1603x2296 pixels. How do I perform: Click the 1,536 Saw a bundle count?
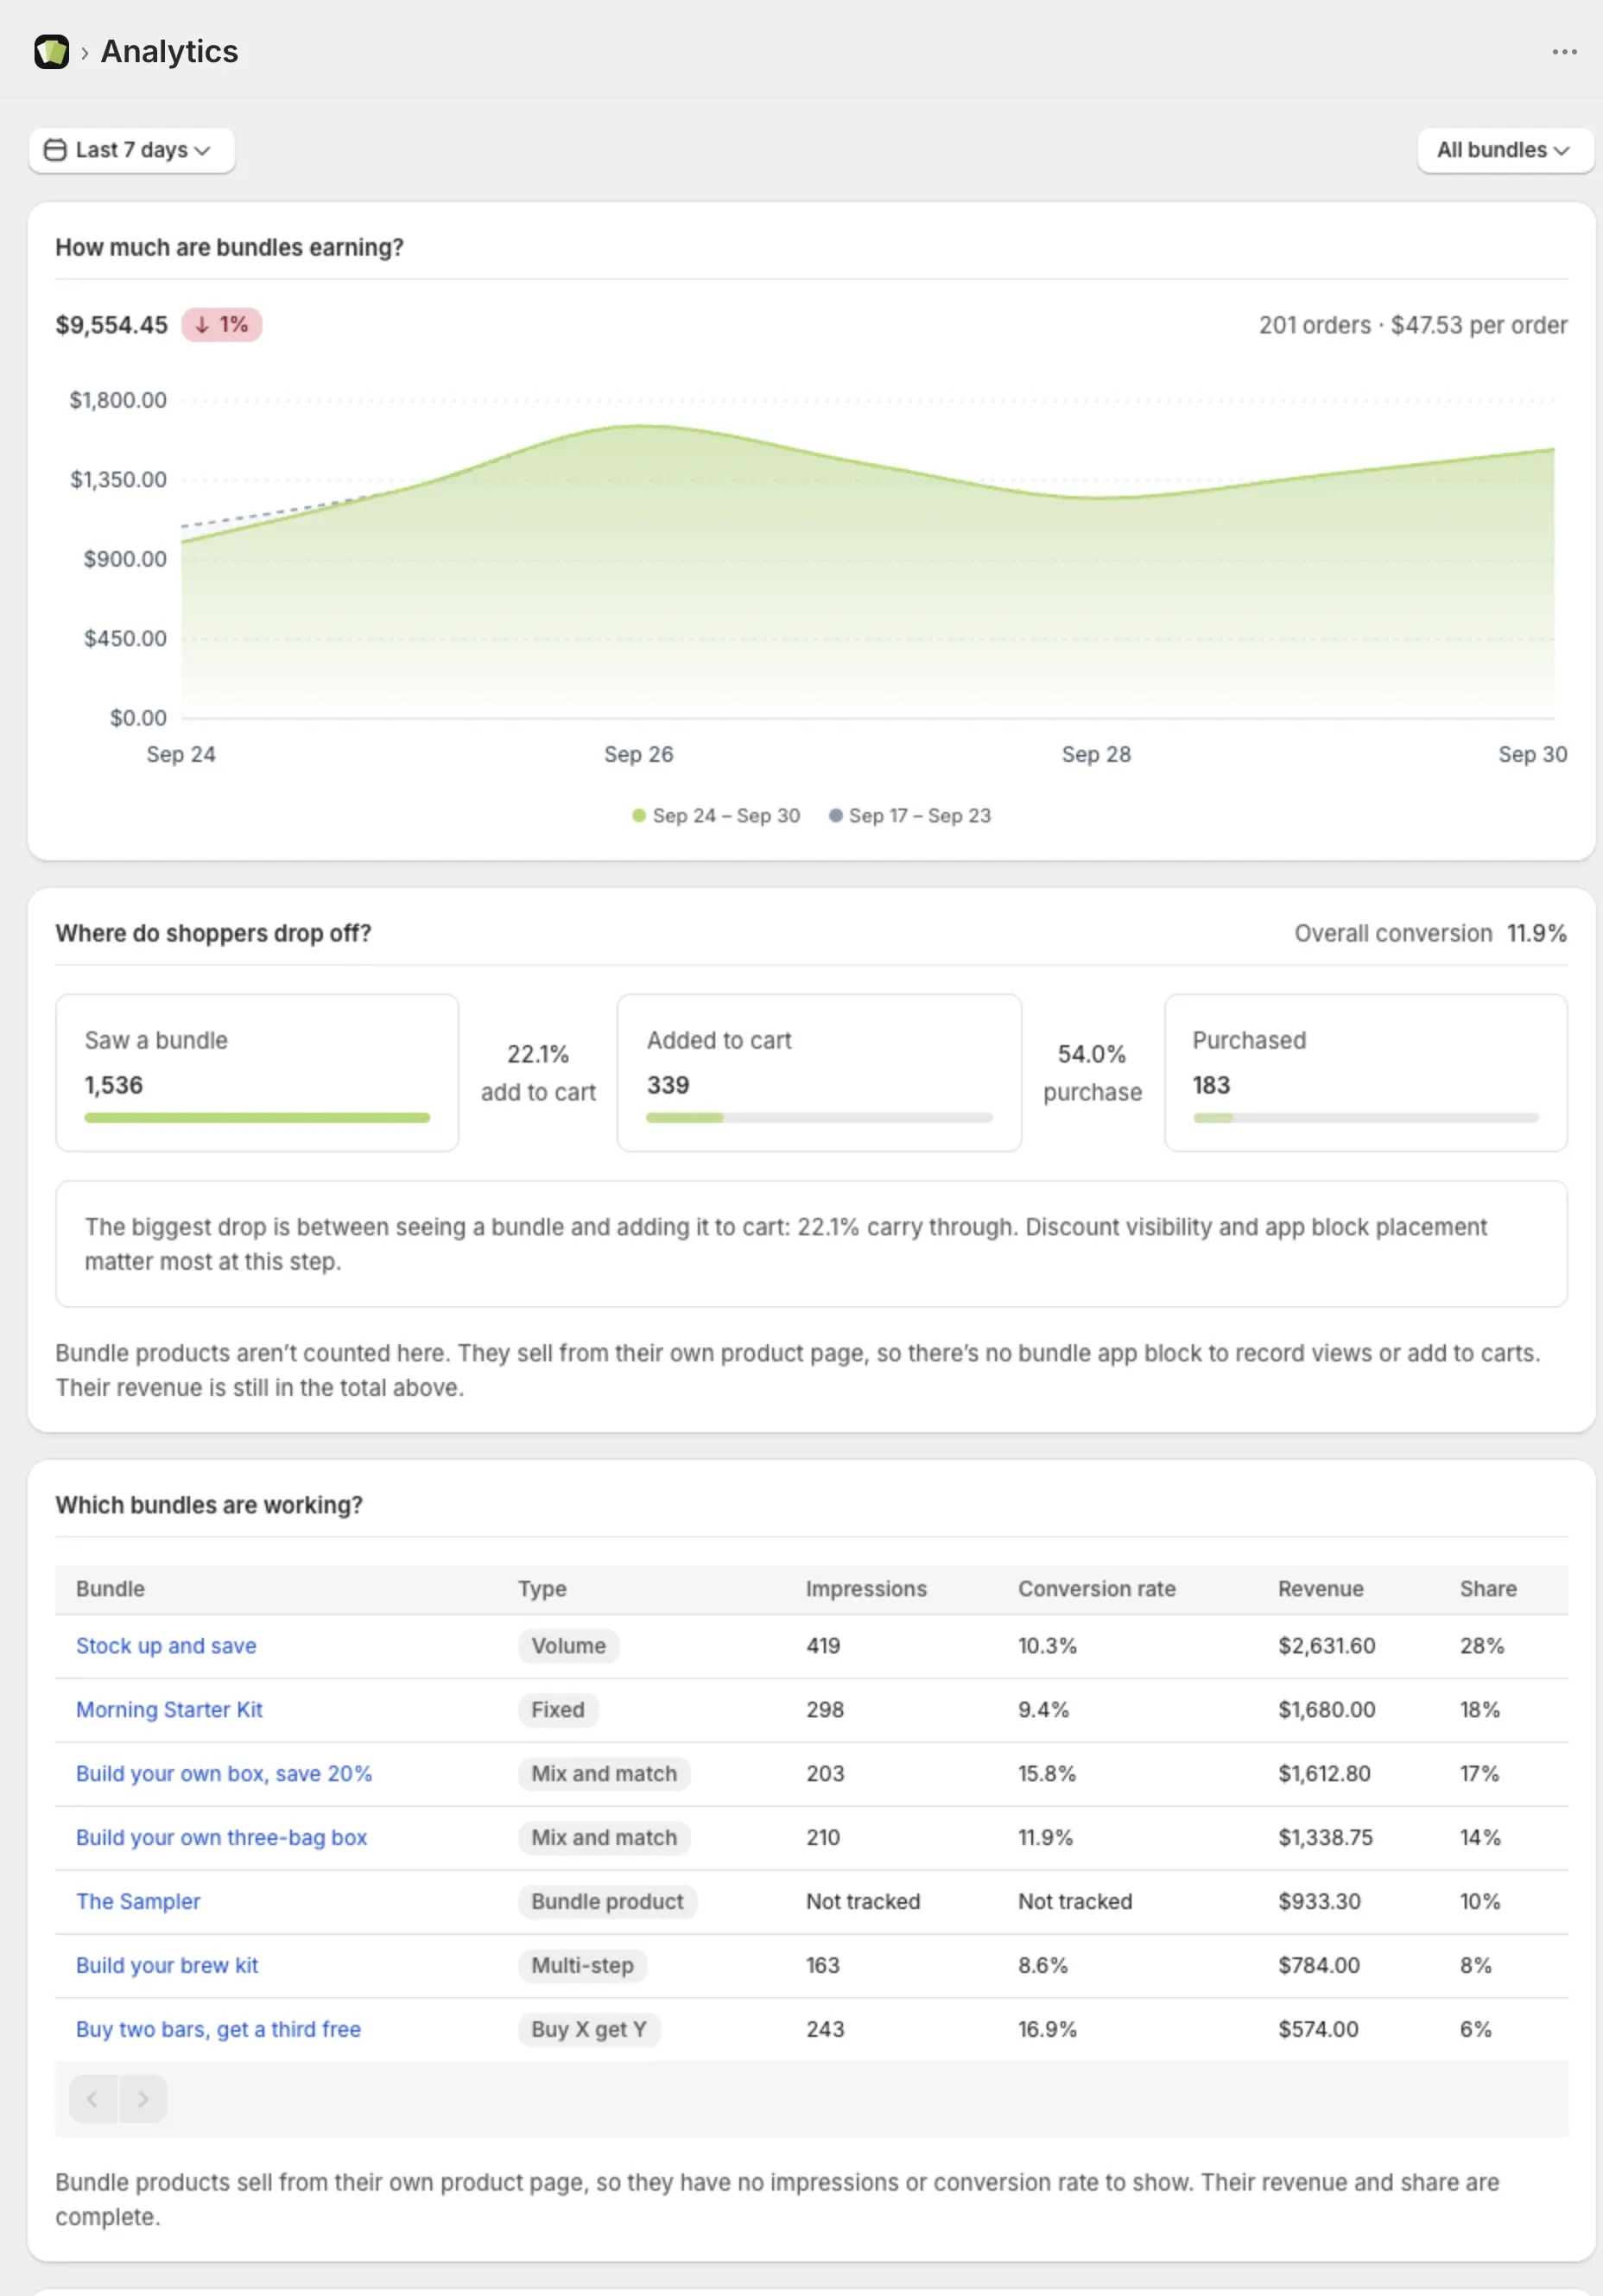point(114,1085)
